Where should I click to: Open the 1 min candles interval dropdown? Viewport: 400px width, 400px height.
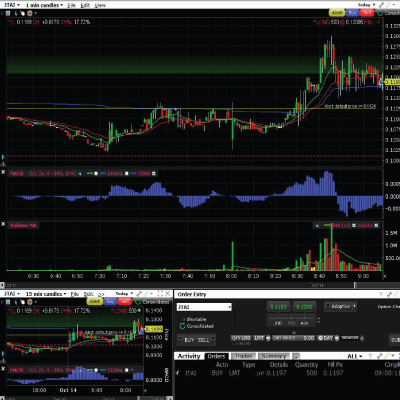(x=45, y=5)
